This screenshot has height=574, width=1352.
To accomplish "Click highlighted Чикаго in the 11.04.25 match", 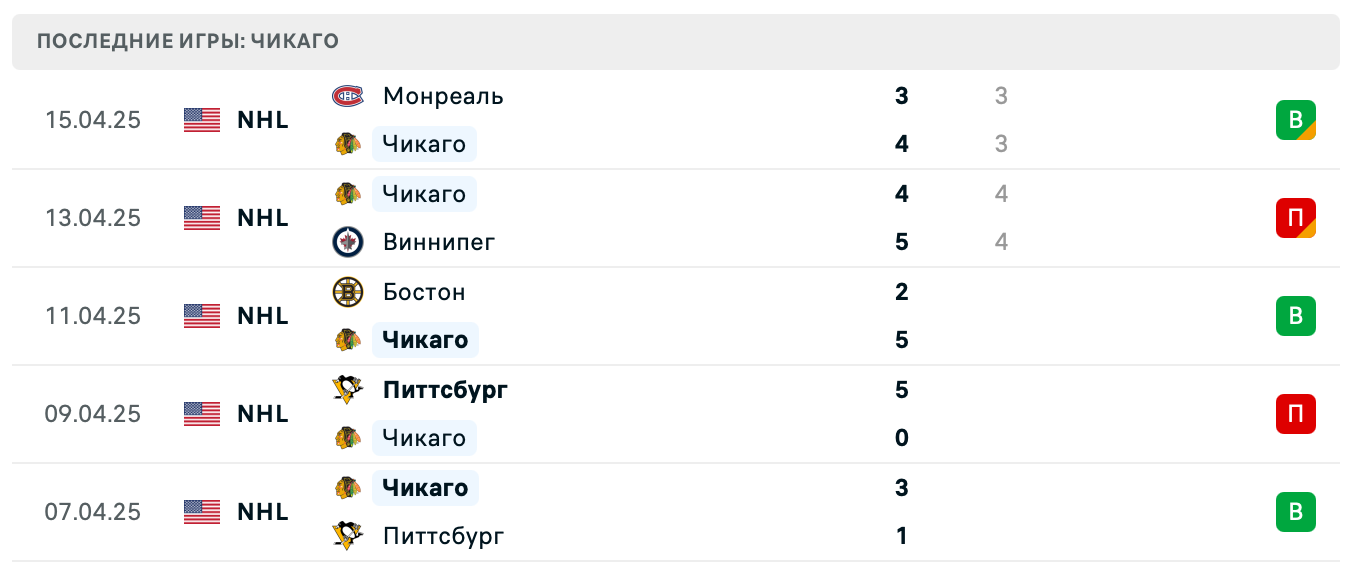I will click(425, 340).
